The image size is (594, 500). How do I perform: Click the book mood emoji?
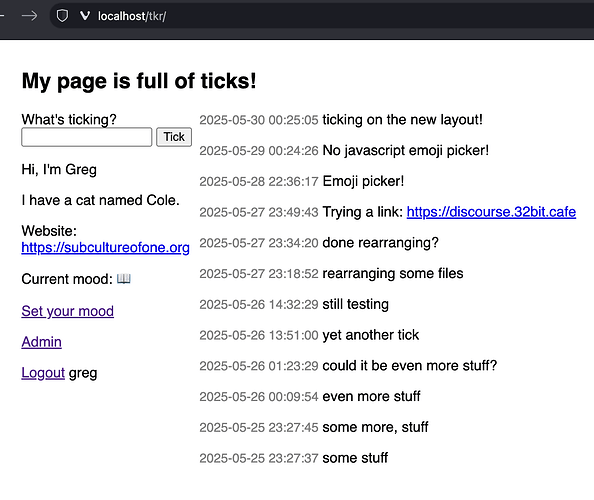pos(124,279)
